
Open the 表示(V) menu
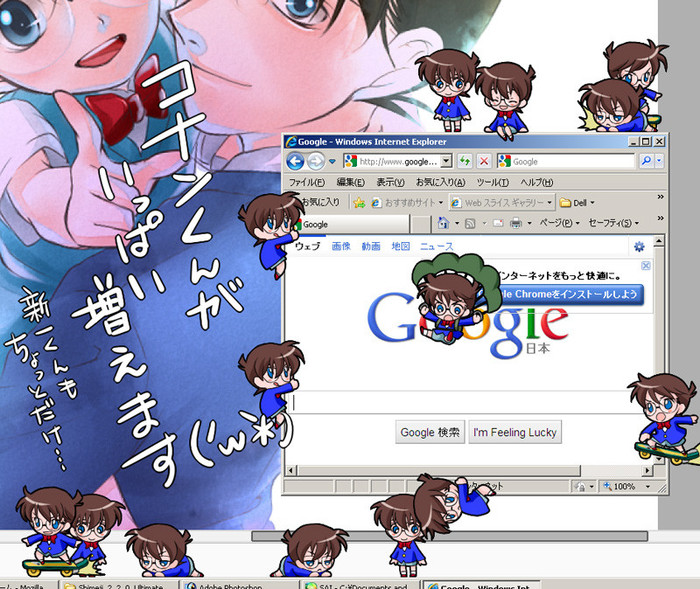point(391,182)
